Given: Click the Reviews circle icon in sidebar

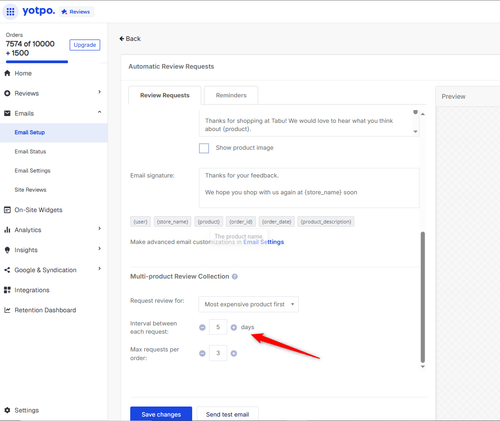Looking at the screenshot, I should [7, 93].
